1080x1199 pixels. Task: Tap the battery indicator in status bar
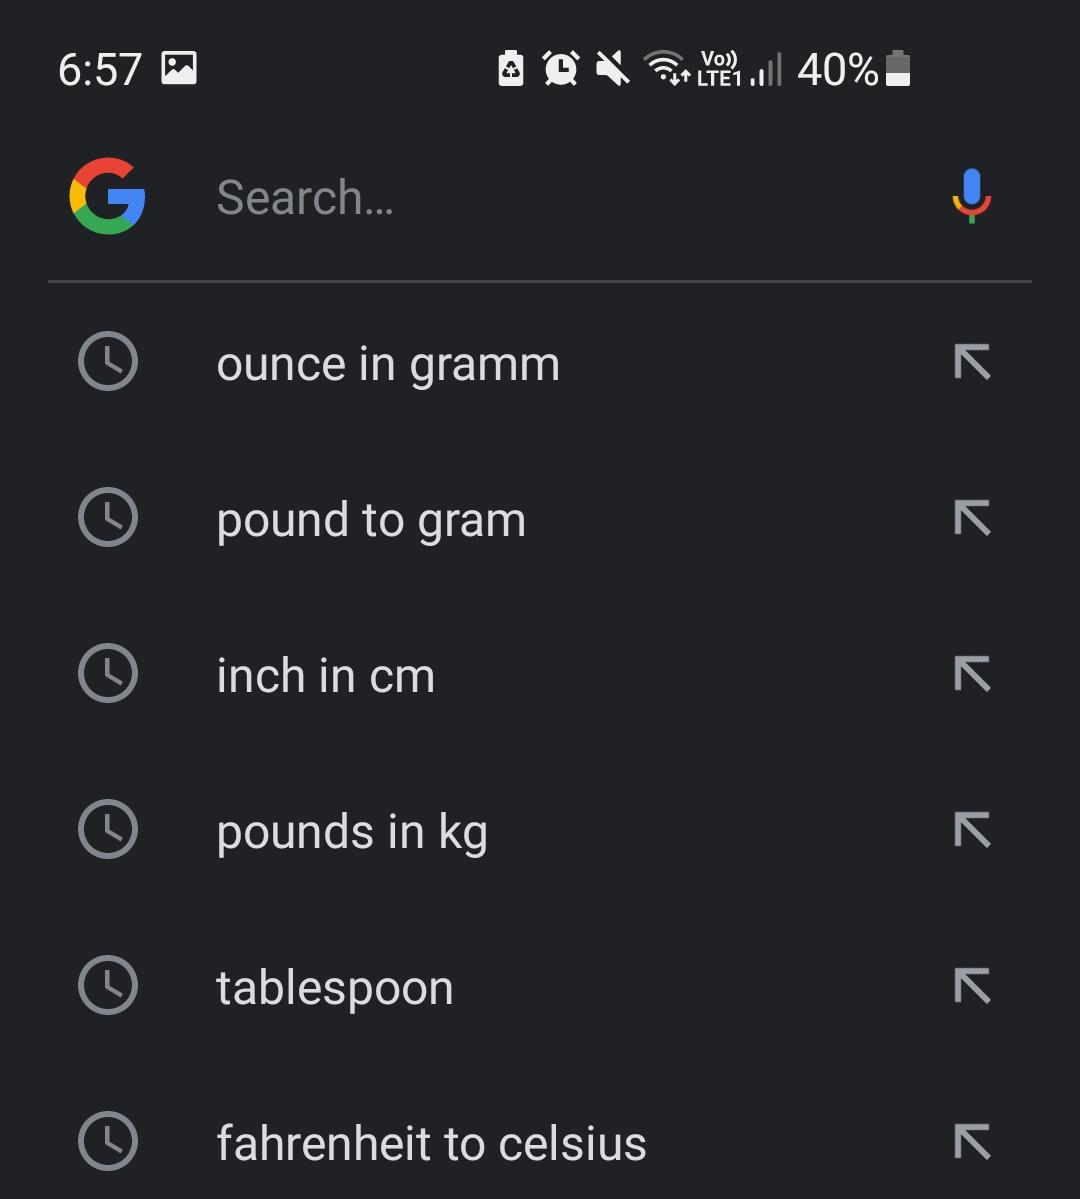[898, 69]
